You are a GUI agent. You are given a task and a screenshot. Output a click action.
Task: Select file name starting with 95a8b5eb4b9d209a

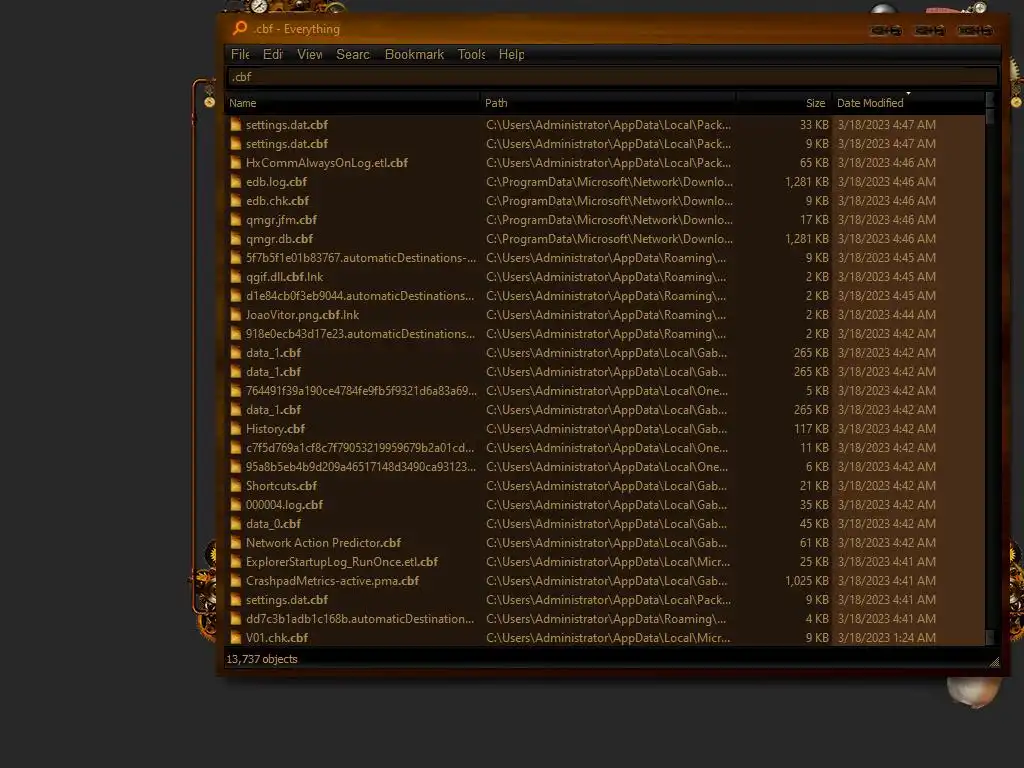[361, 467]
